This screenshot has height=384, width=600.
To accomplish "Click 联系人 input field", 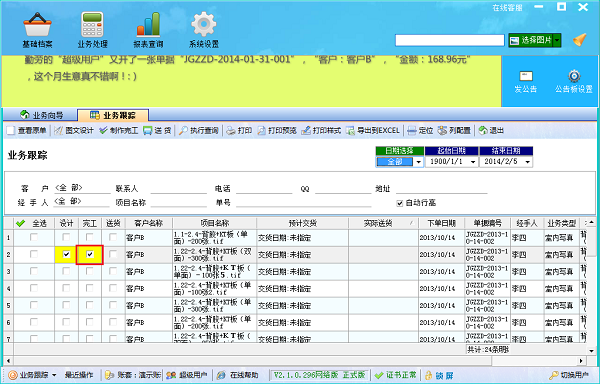I will (x=179, y=189).
